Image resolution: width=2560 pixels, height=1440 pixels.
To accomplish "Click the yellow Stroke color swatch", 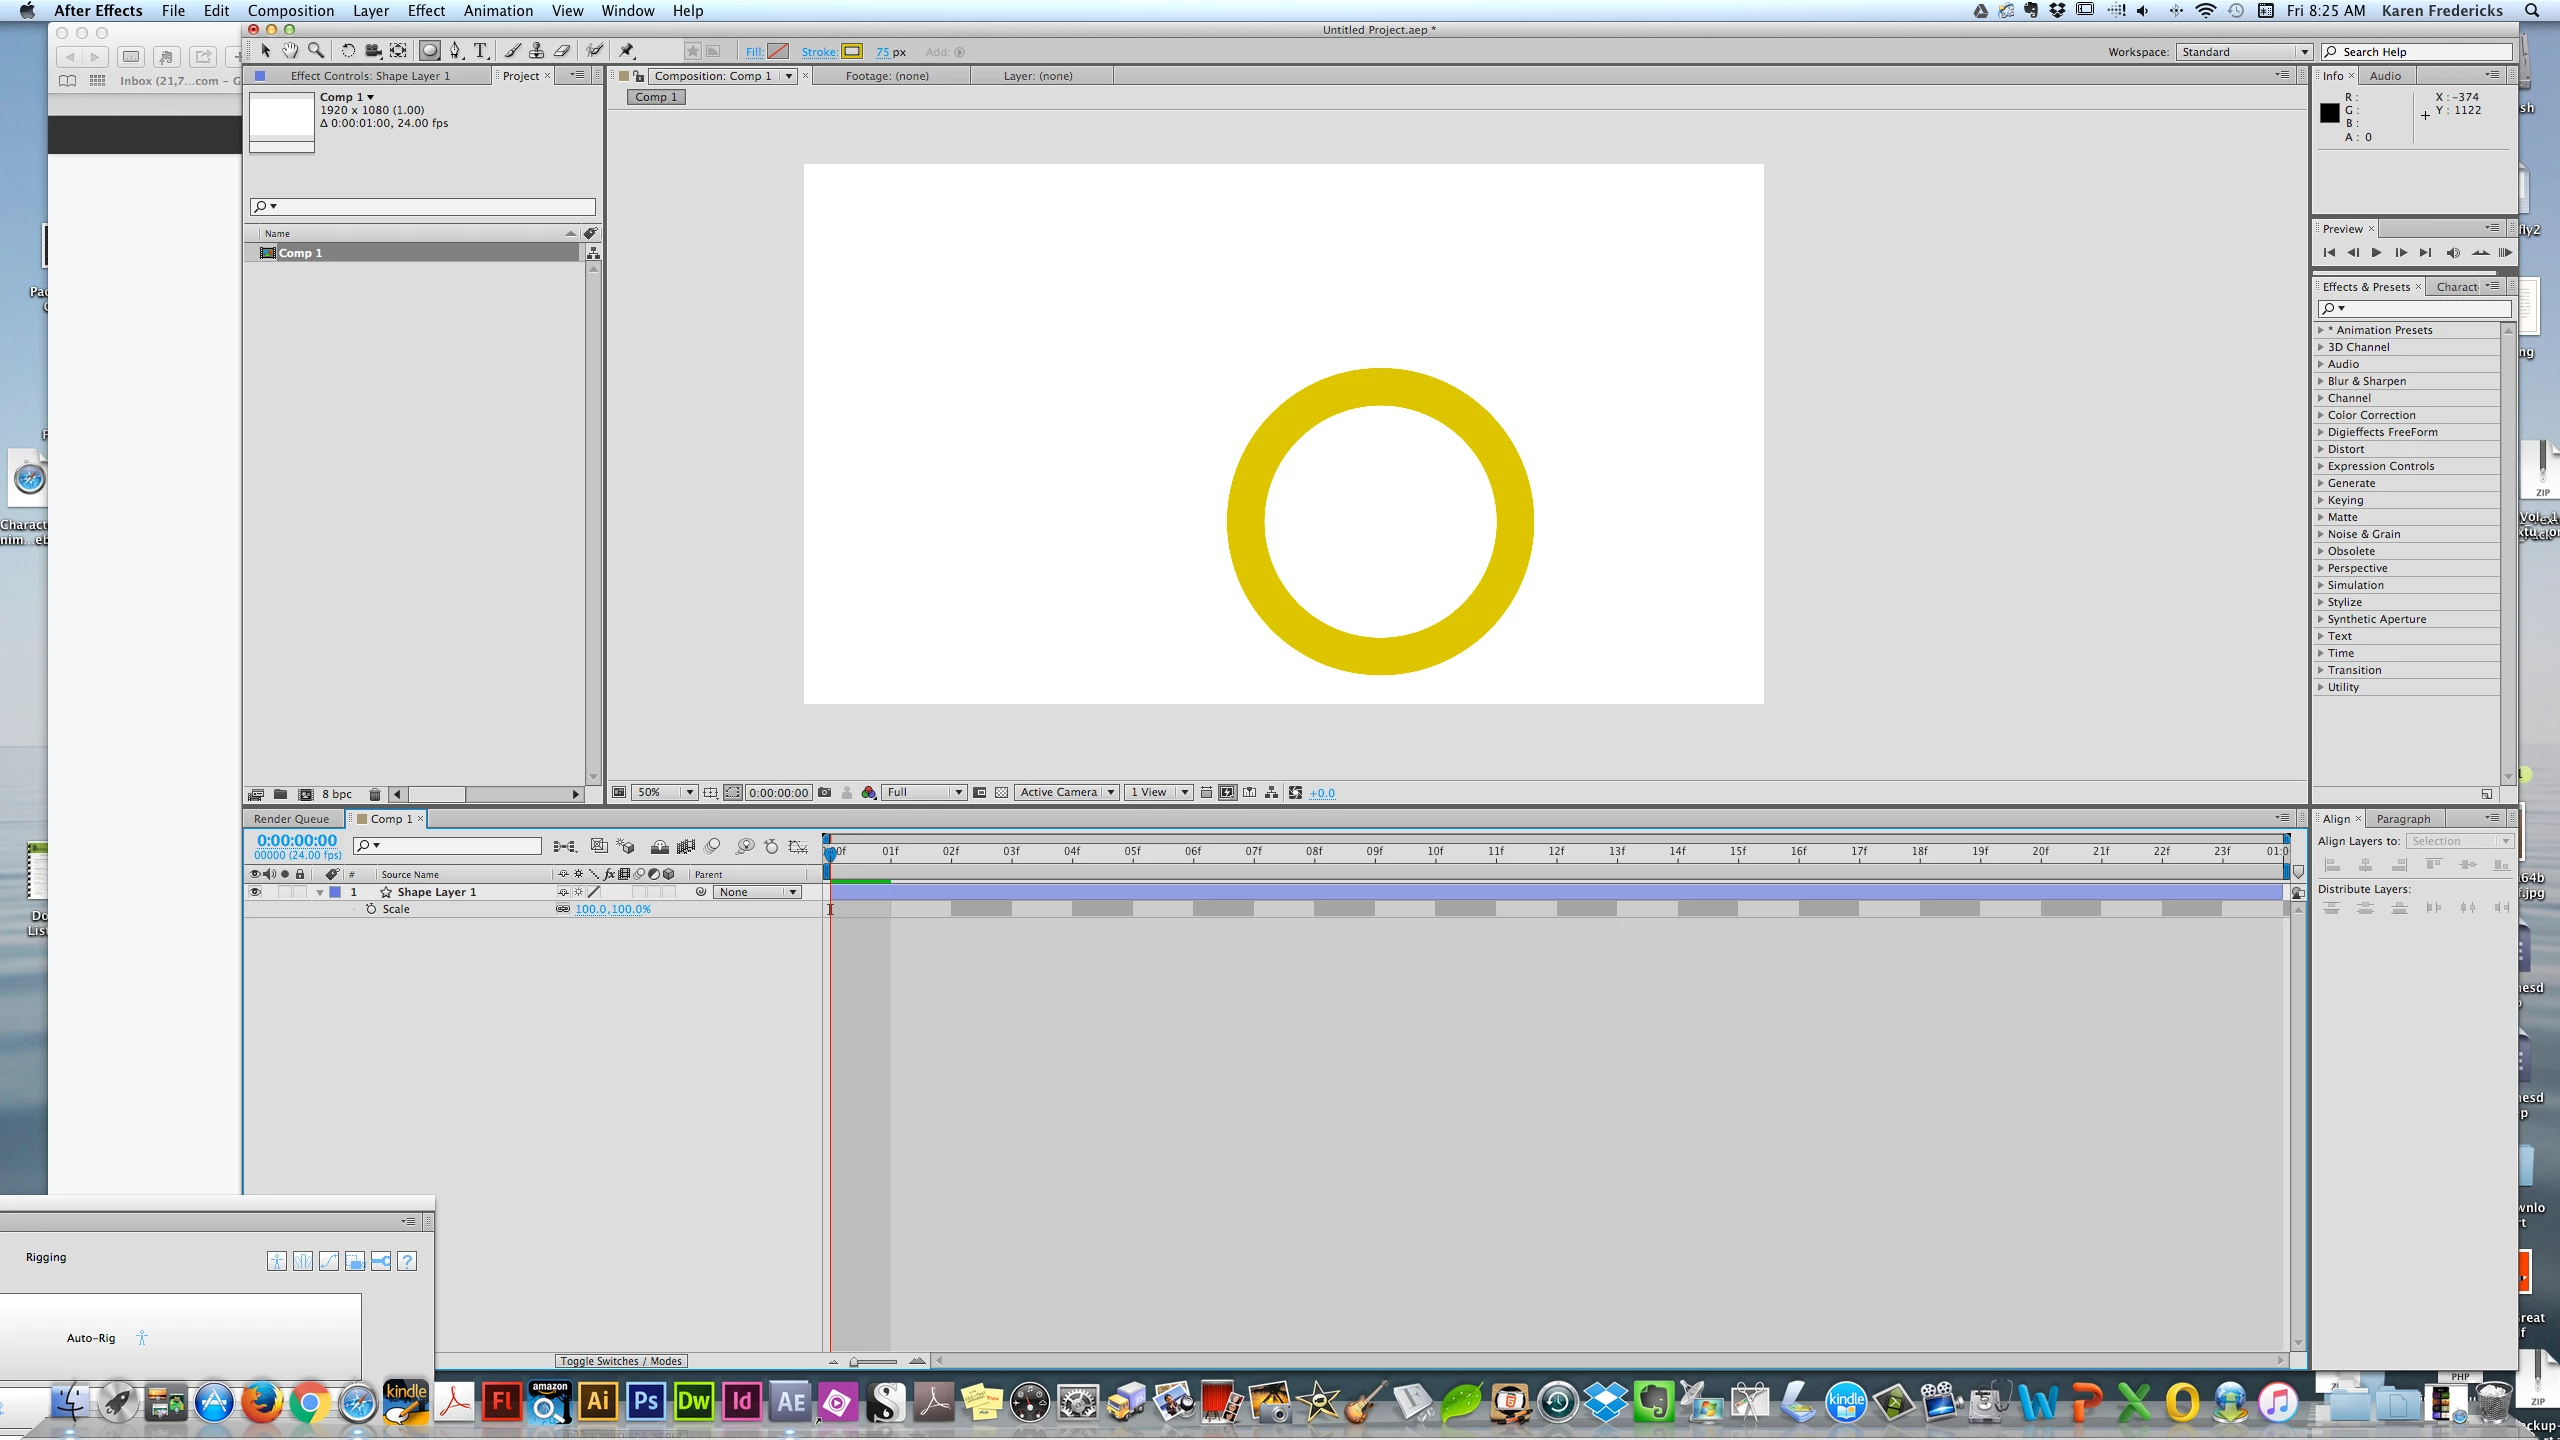I will point(852,52).
